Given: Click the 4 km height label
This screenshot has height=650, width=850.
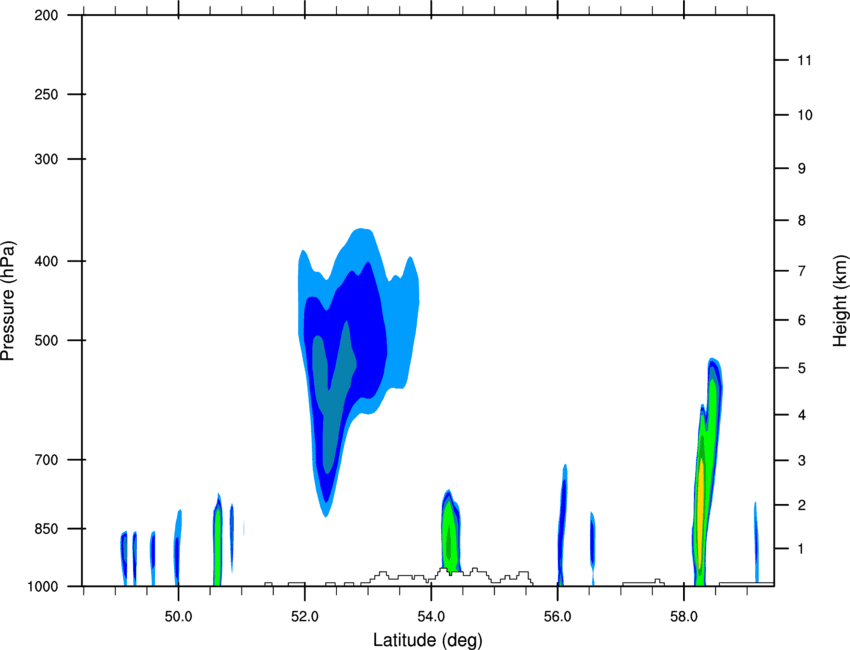Looking at the screenshot, I should [801, 415].
